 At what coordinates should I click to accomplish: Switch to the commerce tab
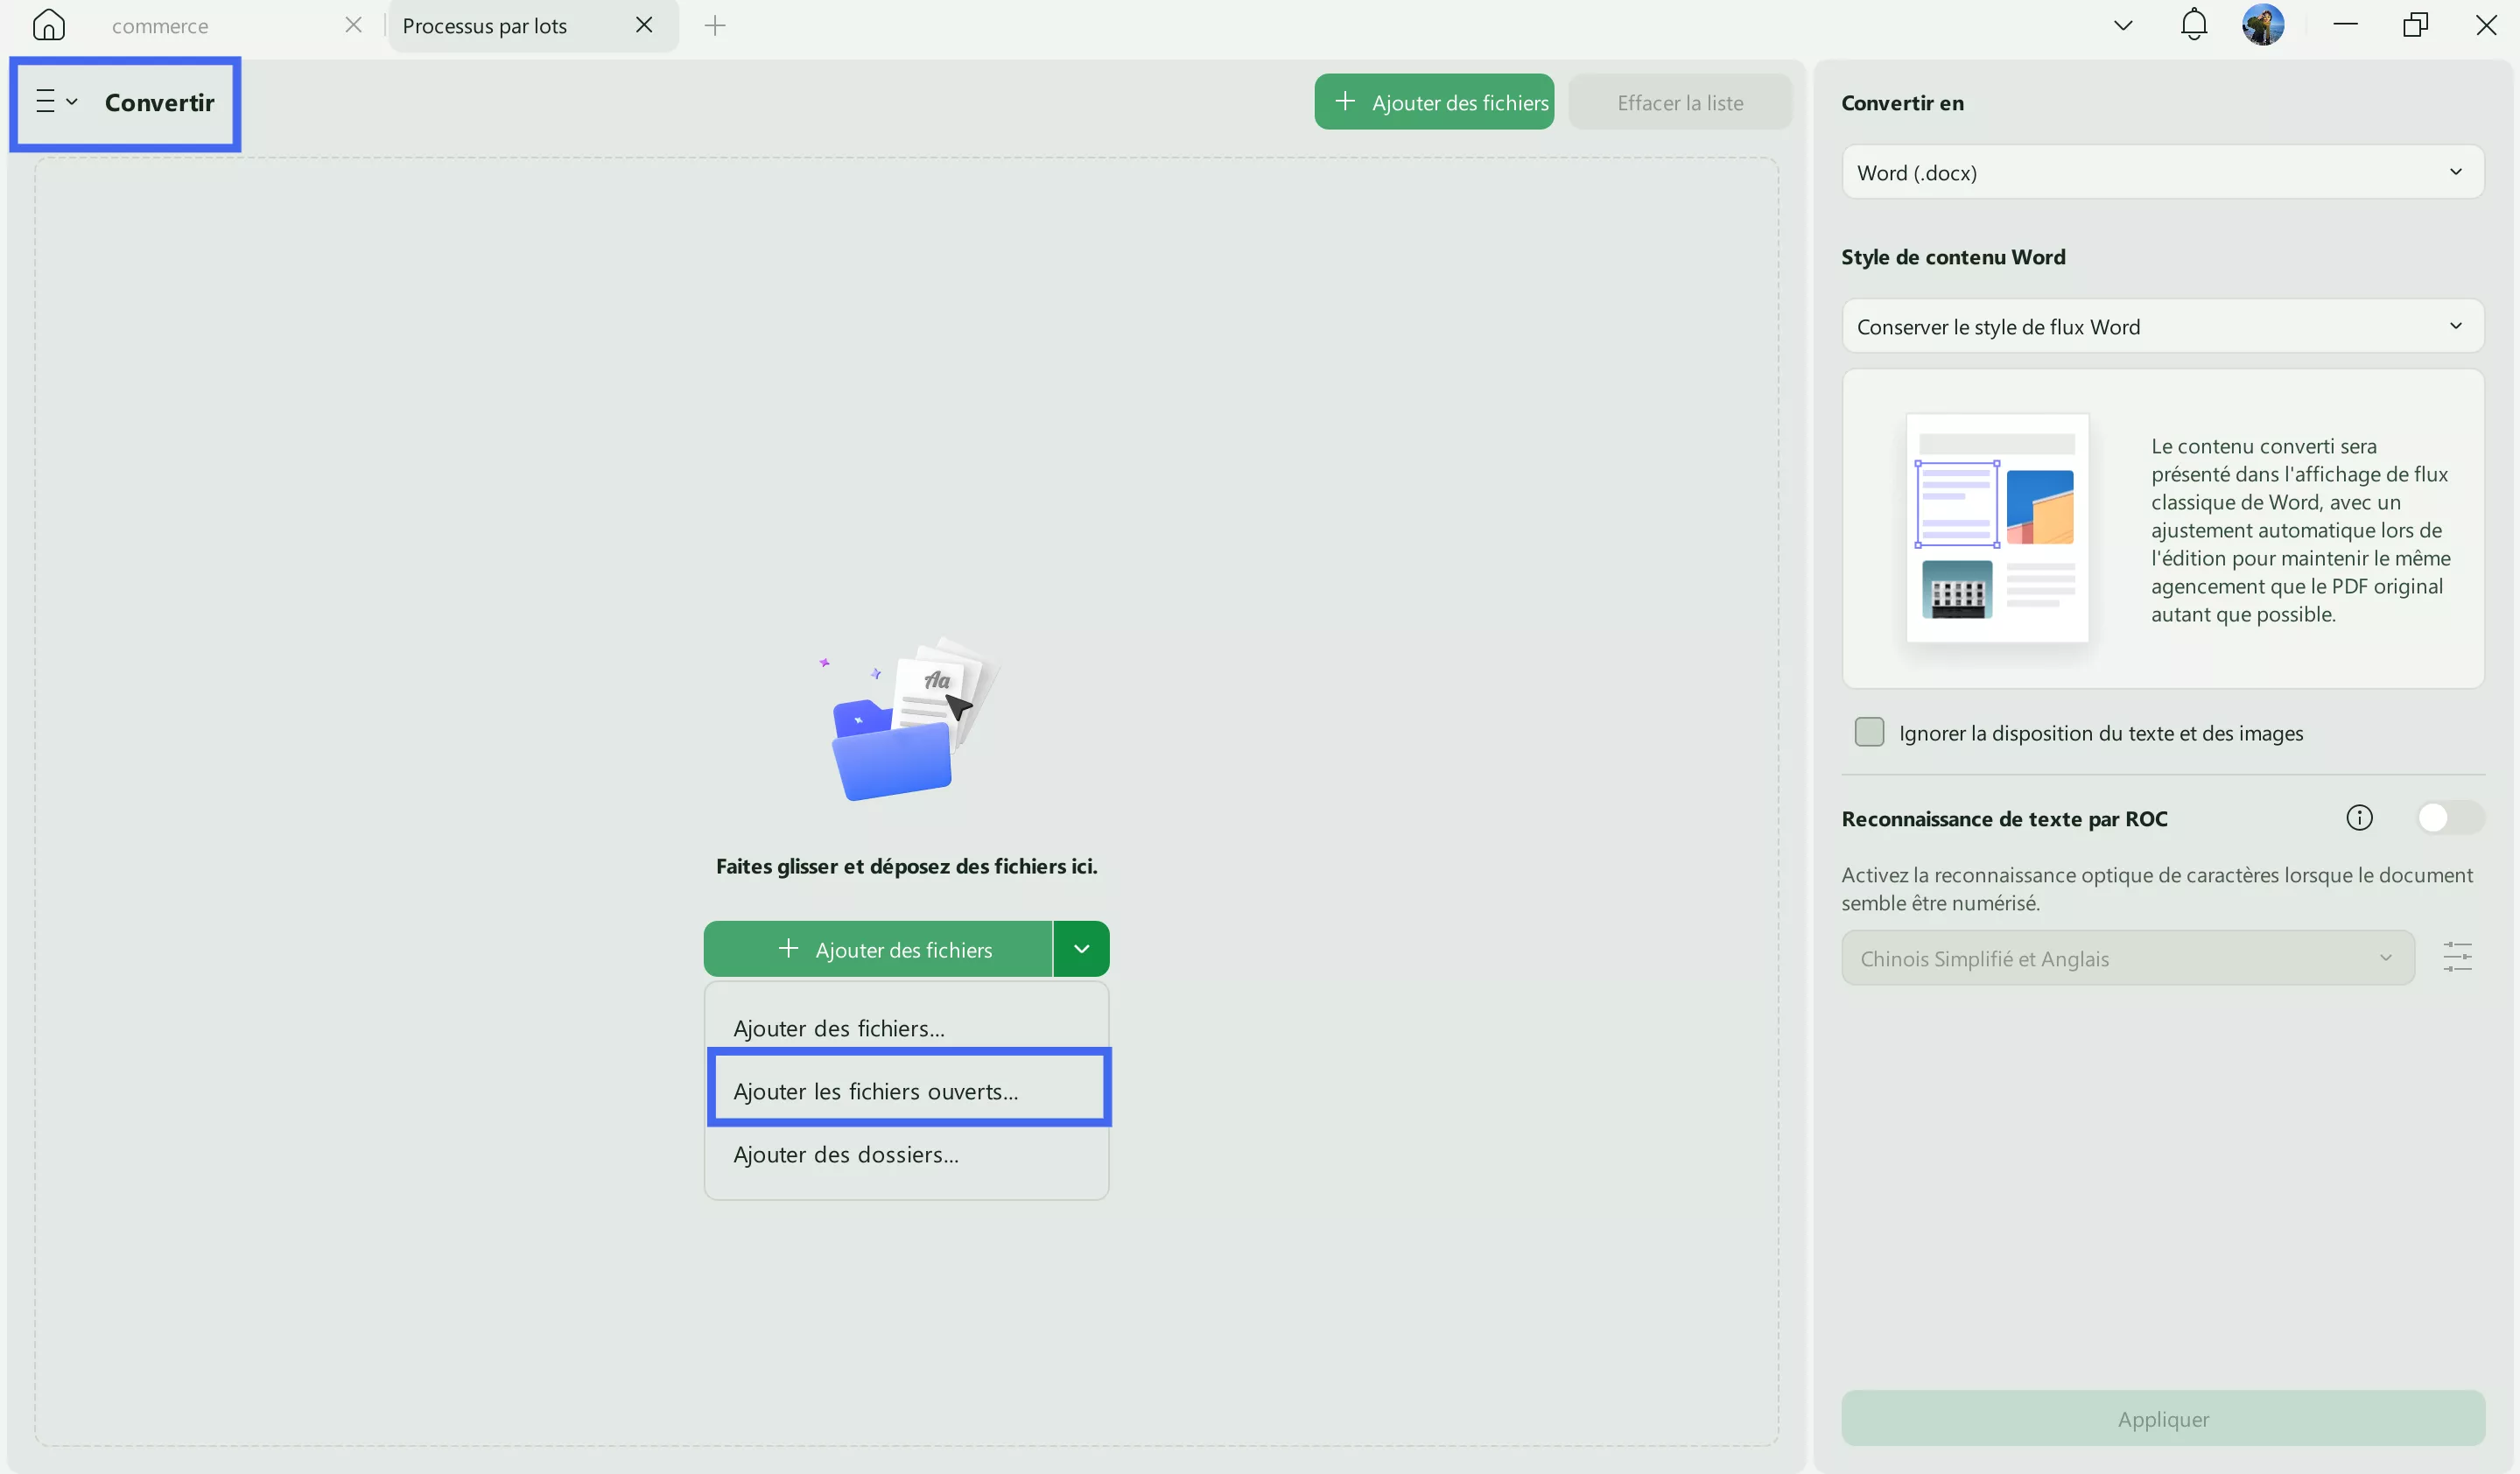point(160,25)
